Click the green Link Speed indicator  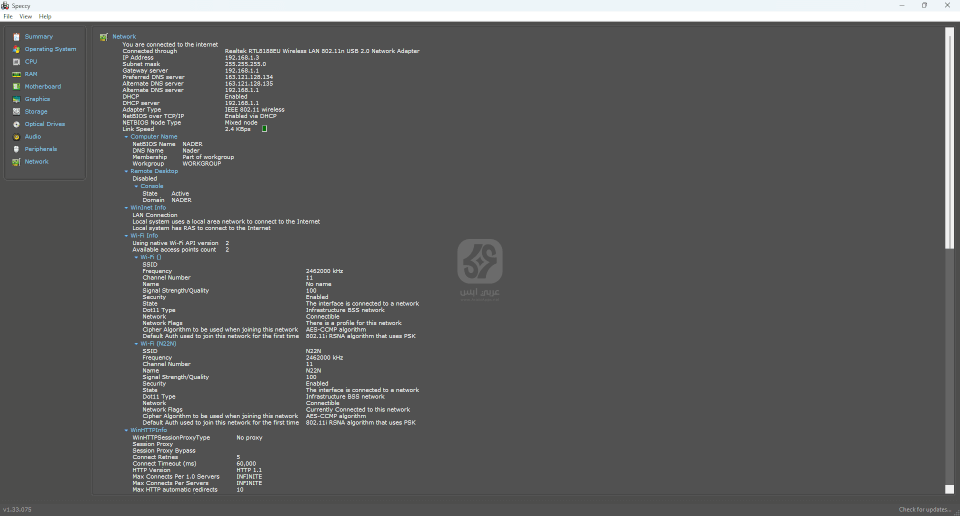pos(264,129)
